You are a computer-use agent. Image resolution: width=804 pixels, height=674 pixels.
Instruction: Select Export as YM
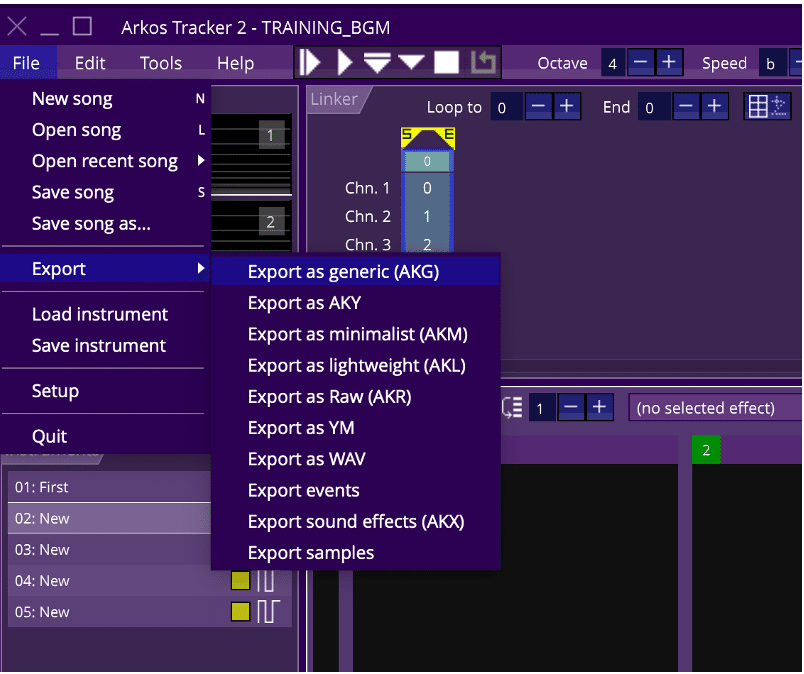[x=356, y=428]
